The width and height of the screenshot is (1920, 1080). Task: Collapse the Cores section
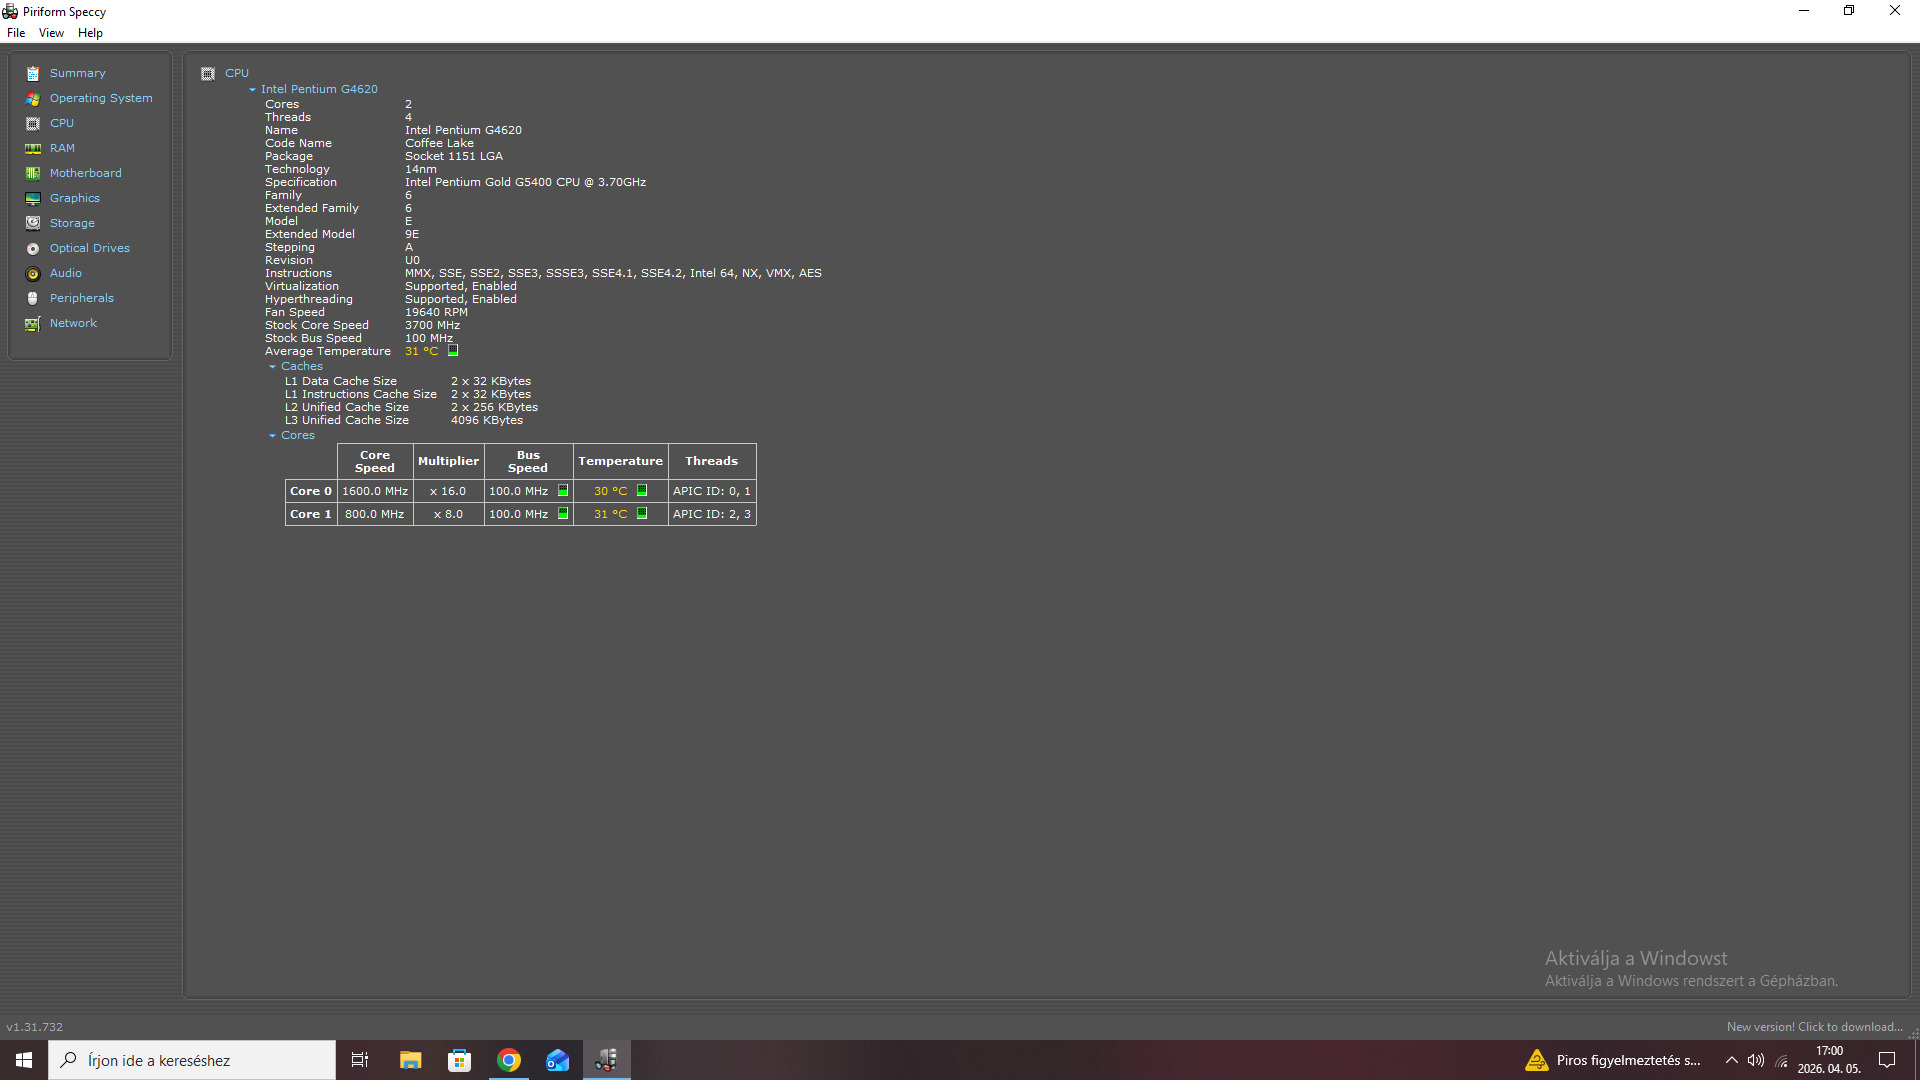tap(272, 436)
